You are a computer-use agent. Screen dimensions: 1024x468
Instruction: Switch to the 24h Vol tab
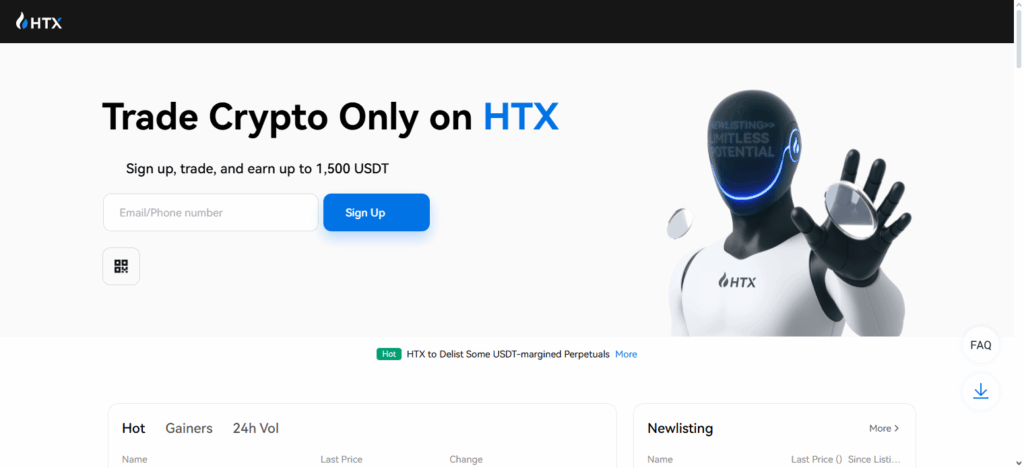[x=255, y=429]
